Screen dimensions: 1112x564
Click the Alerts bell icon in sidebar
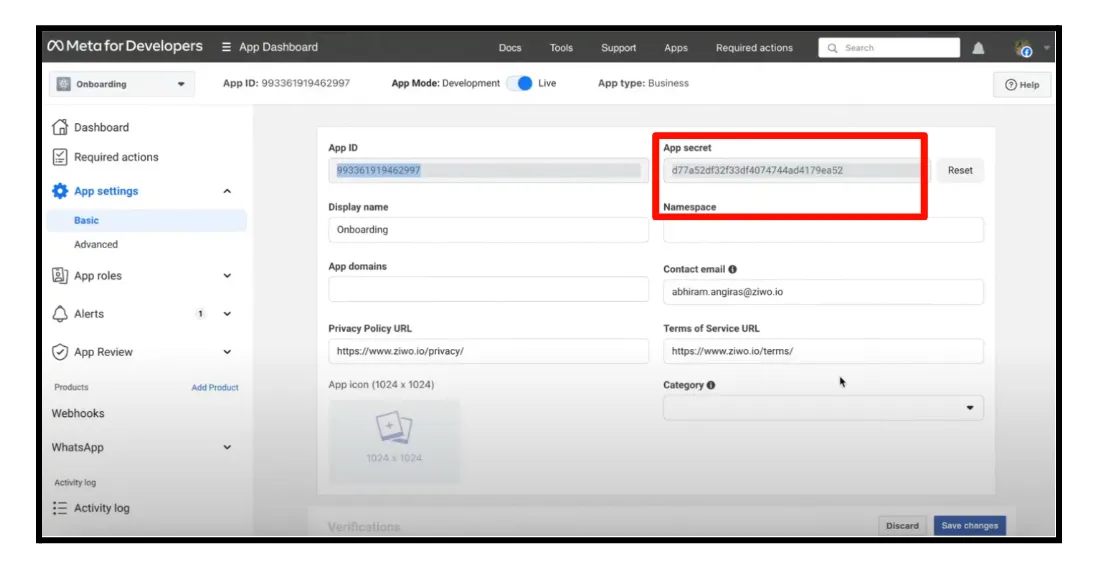60,314
